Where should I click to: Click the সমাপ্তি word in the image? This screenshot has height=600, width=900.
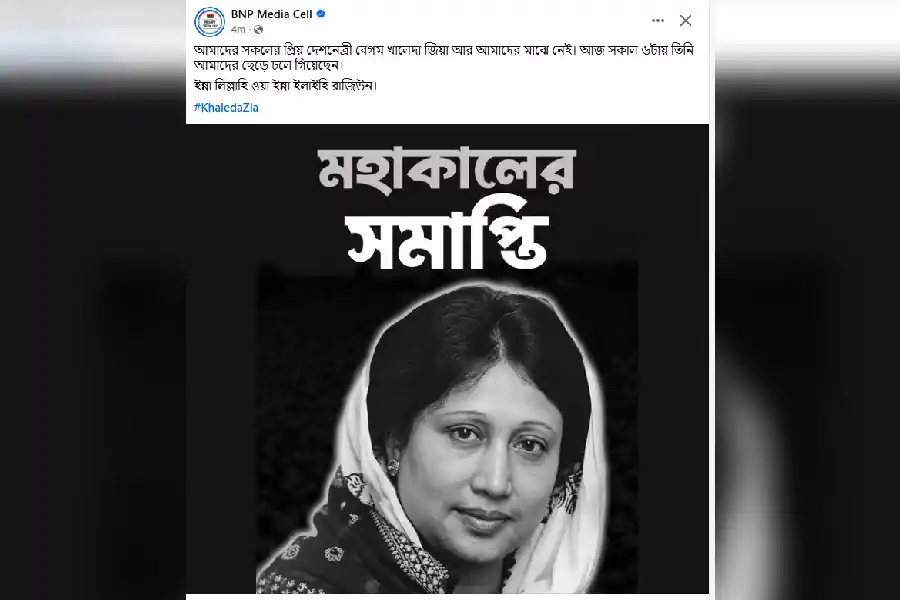[x=447, y=238]
